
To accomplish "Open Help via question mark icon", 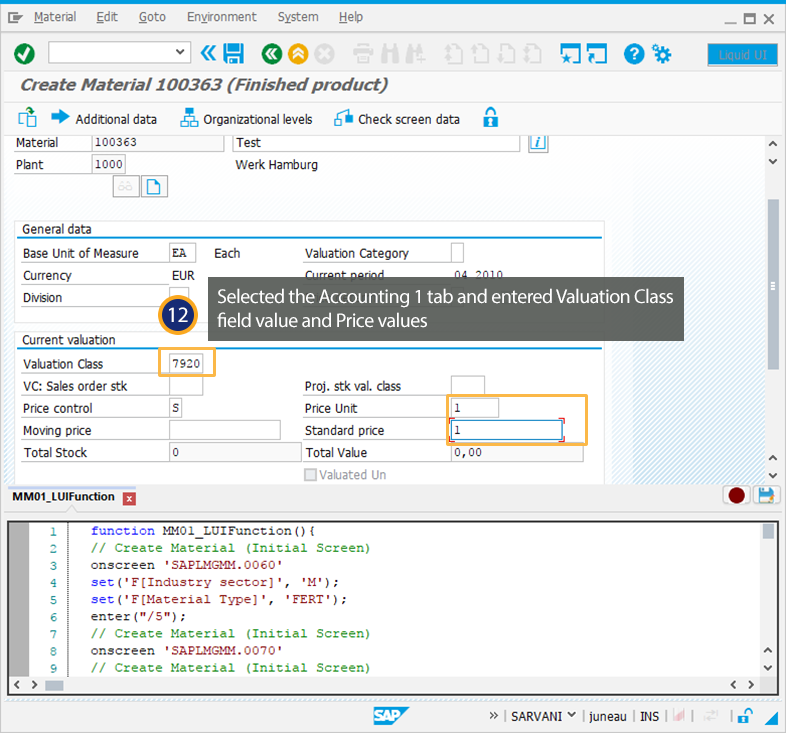I will pos(634,54).
